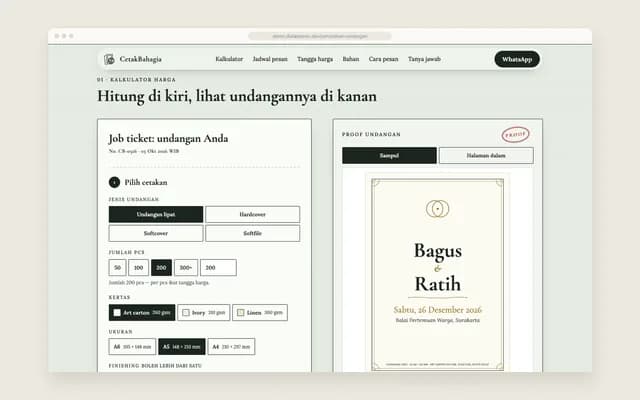This screenshot has width=640, height=400.
Task: Click date text 'Sabtu, 26 Desember 2026'
Action: pos(438,310)
